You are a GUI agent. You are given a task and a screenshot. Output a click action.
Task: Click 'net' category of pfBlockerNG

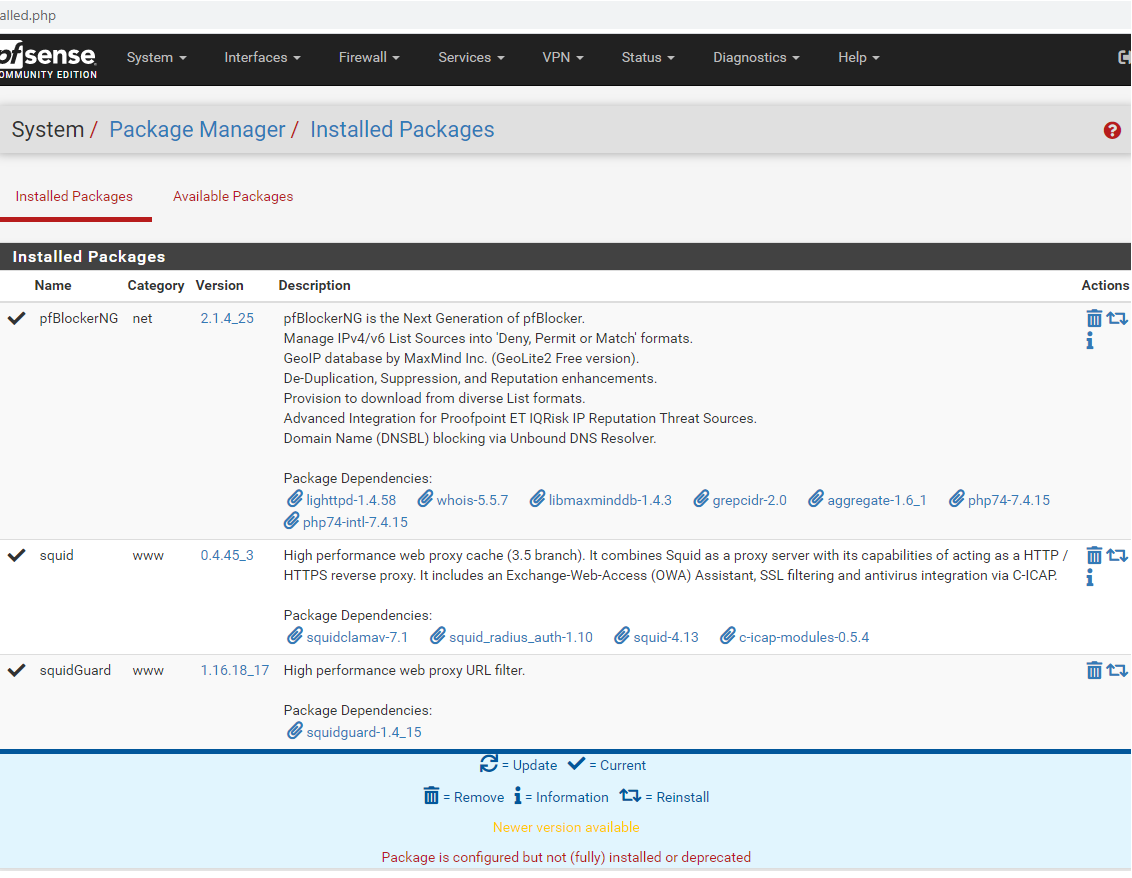coord(142,318)
